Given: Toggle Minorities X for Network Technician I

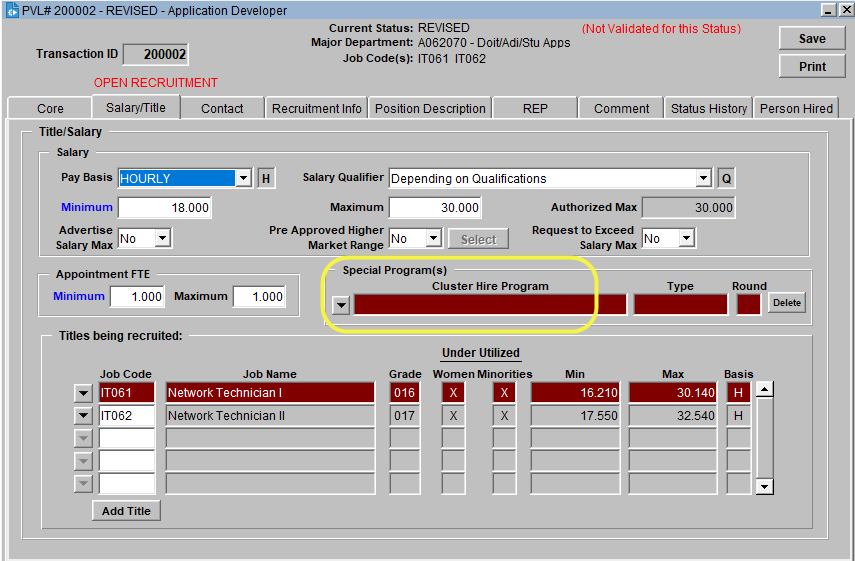Looking at the screenshot, I should click(x=504, y=393).
